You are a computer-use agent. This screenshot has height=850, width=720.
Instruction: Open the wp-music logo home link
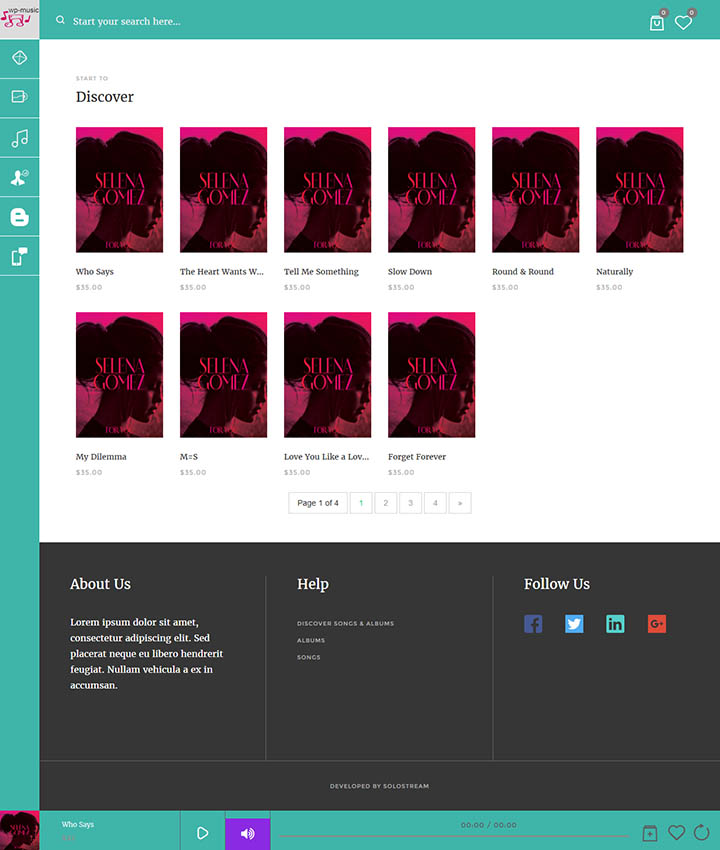point(20,19)
